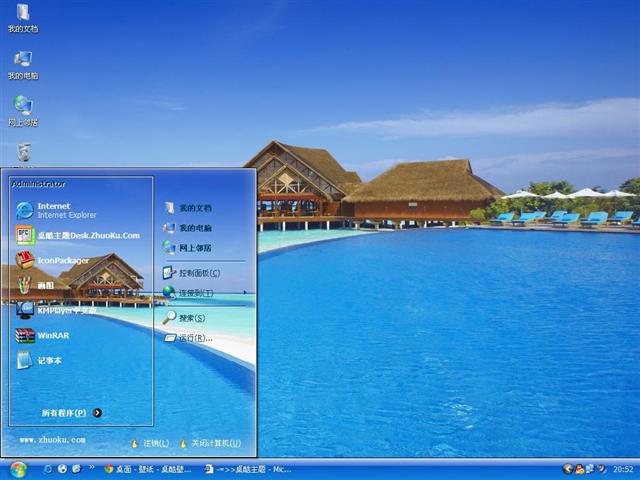Click first quick launch icon beside Start orb

pyautogui.click(x=48, y=469)
